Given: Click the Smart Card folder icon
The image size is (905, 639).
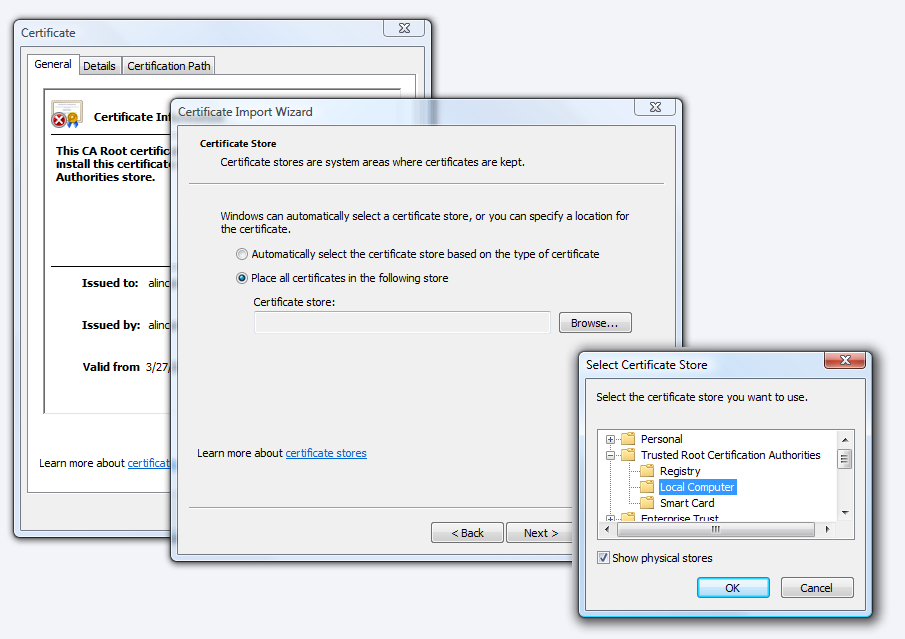Looking at the screenshot, I should click(x=647, y=503).
